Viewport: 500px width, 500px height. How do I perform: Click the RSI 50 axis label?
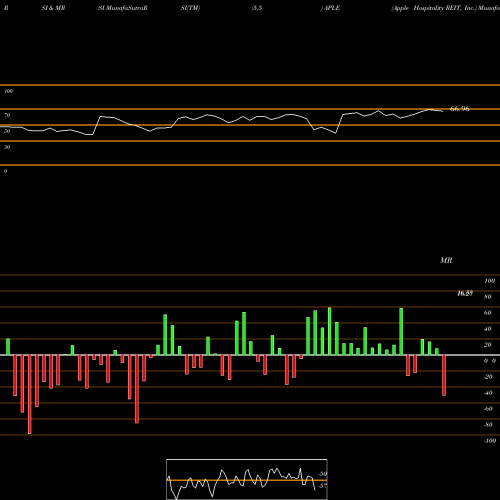[x=7, y=131]
